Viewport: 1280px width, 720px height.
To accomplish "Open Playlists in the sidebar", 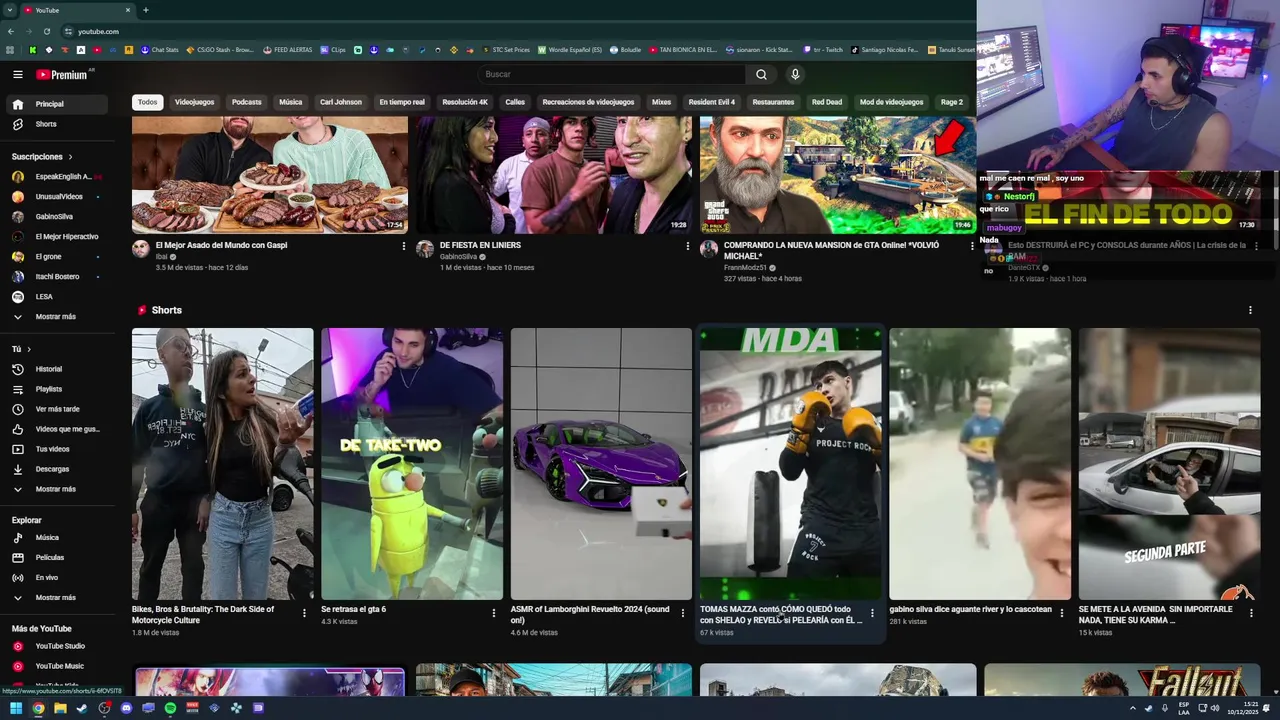I will pos(58,389).
